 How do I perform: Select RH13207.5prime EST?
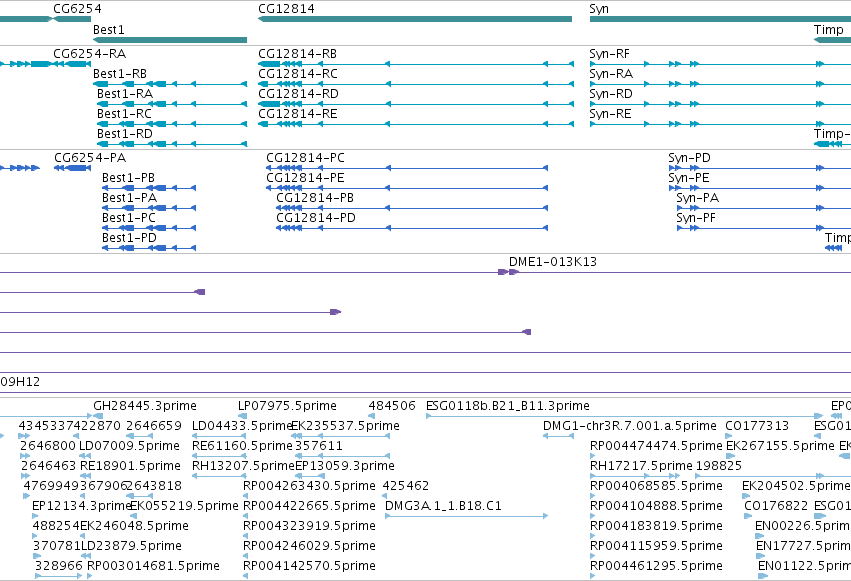tap(220, 476)
